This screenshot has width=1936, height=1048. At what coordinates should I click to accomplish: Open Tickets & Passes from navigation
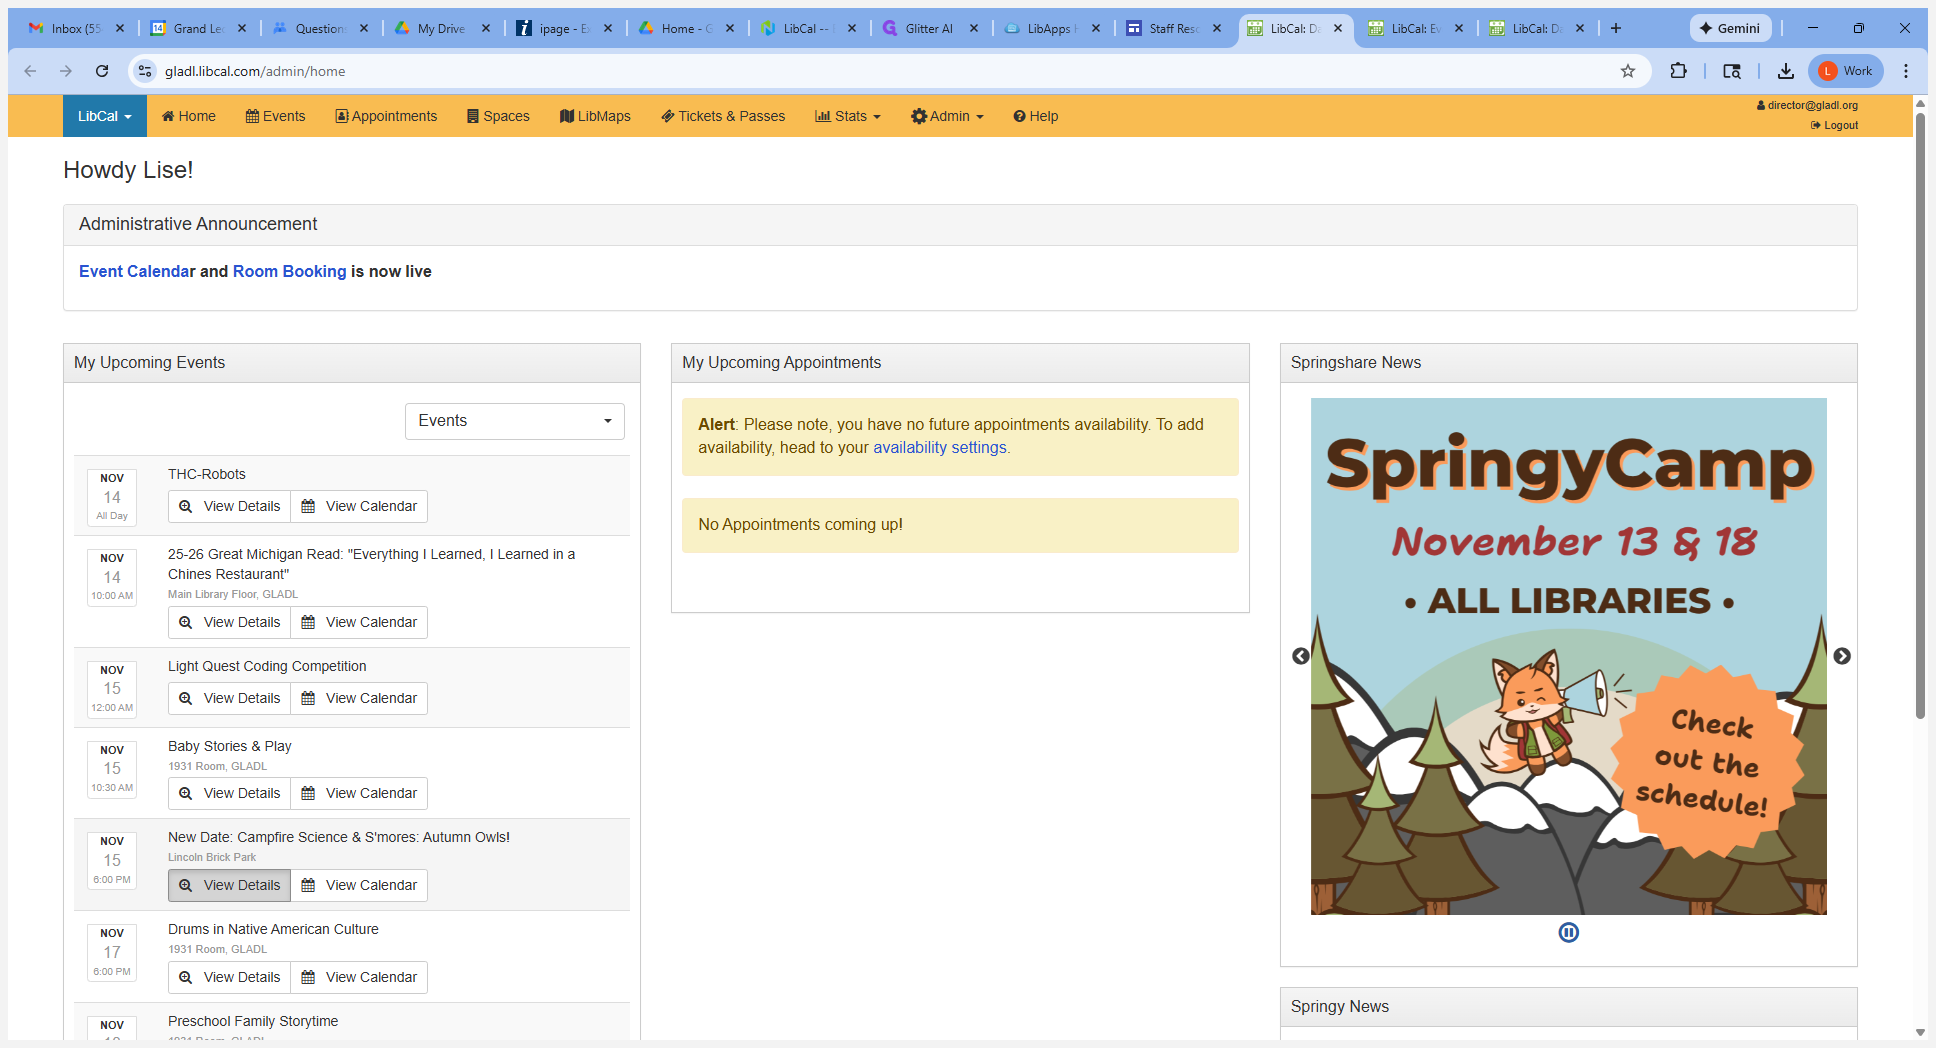pos(723,116)
